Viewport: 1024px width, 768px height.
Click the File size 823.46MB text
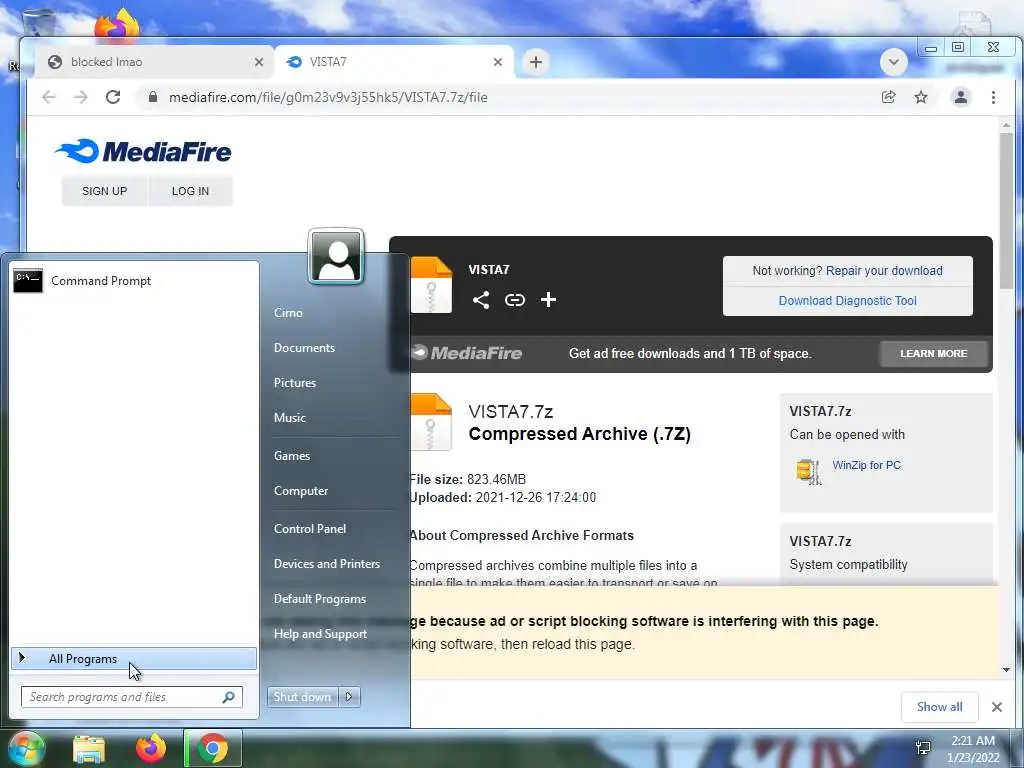coord(468,479)
